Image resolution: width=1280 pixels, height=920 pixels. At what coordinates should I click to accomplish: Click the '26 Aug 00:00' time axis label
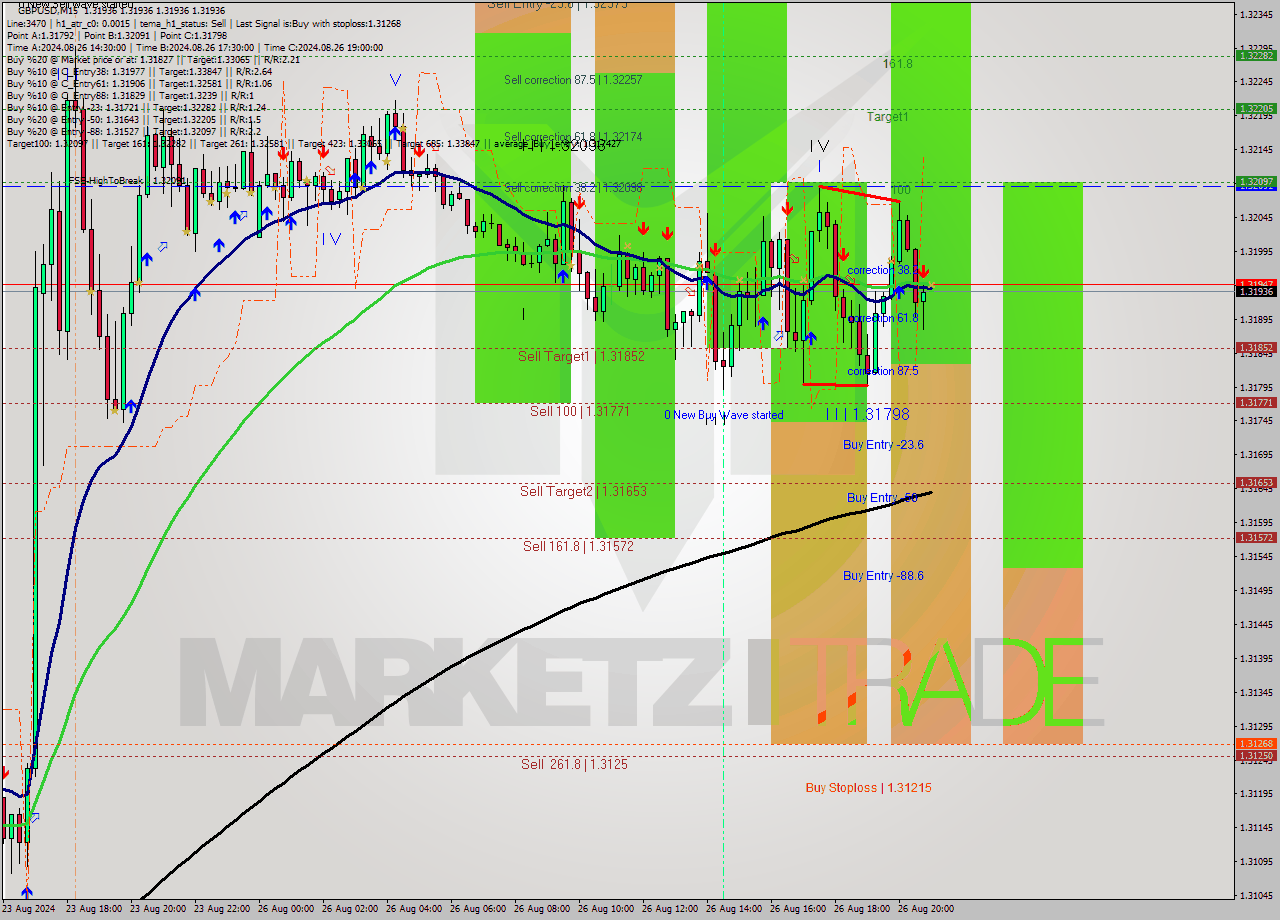[288, 909]
